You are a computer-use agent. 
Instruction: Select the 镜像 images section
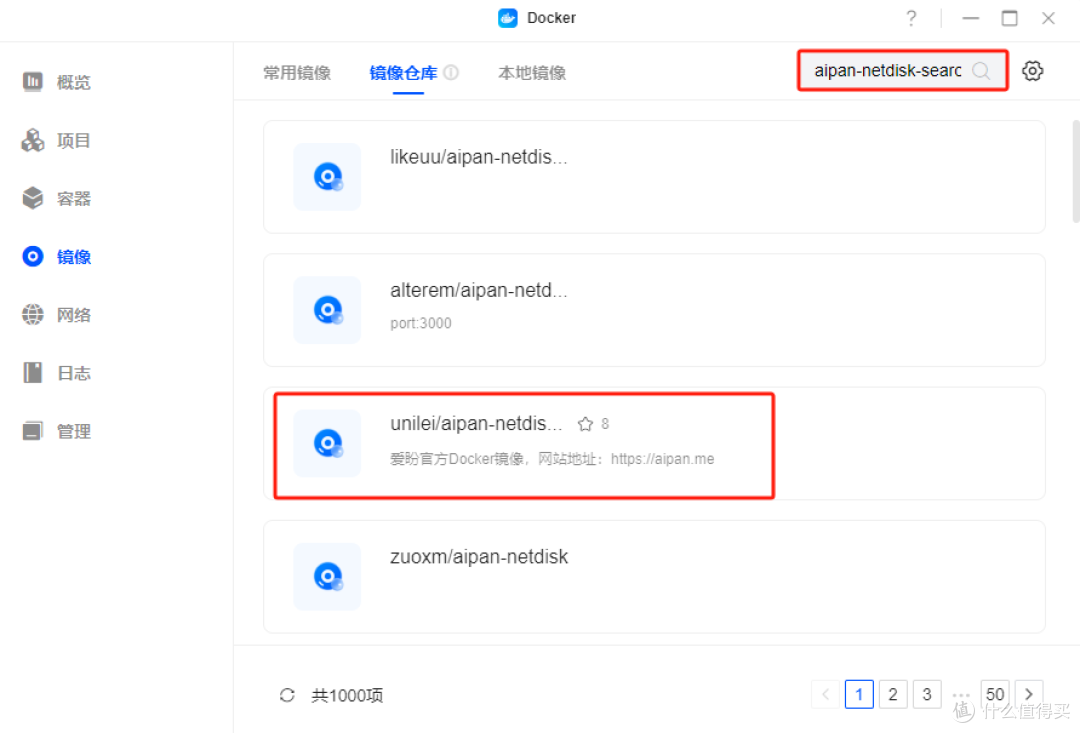56,257
